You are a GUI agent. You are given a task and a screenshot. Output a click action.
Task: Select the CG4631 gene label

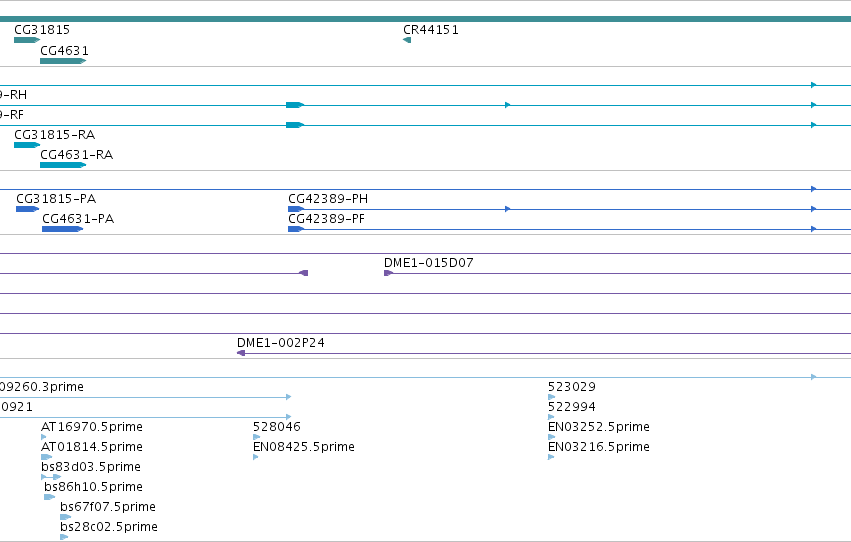(64, 50)
